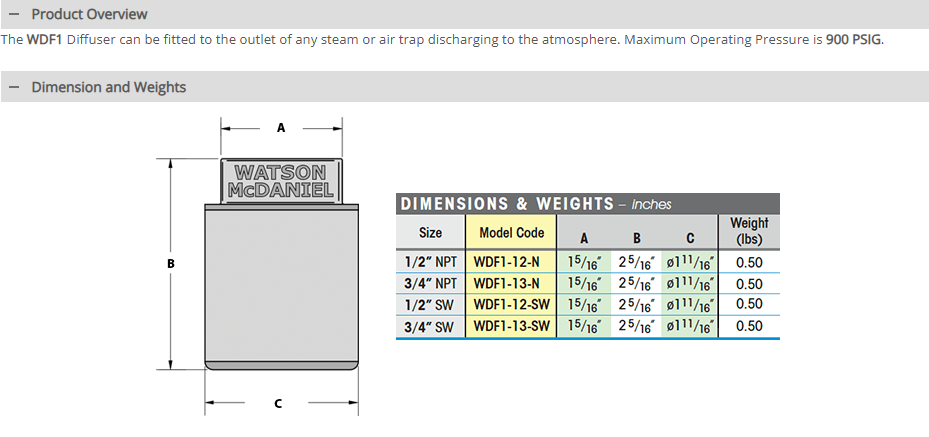Select model code WDF1-13-N cell
This screenshot has width=929, height=437.
click(507, 283)
